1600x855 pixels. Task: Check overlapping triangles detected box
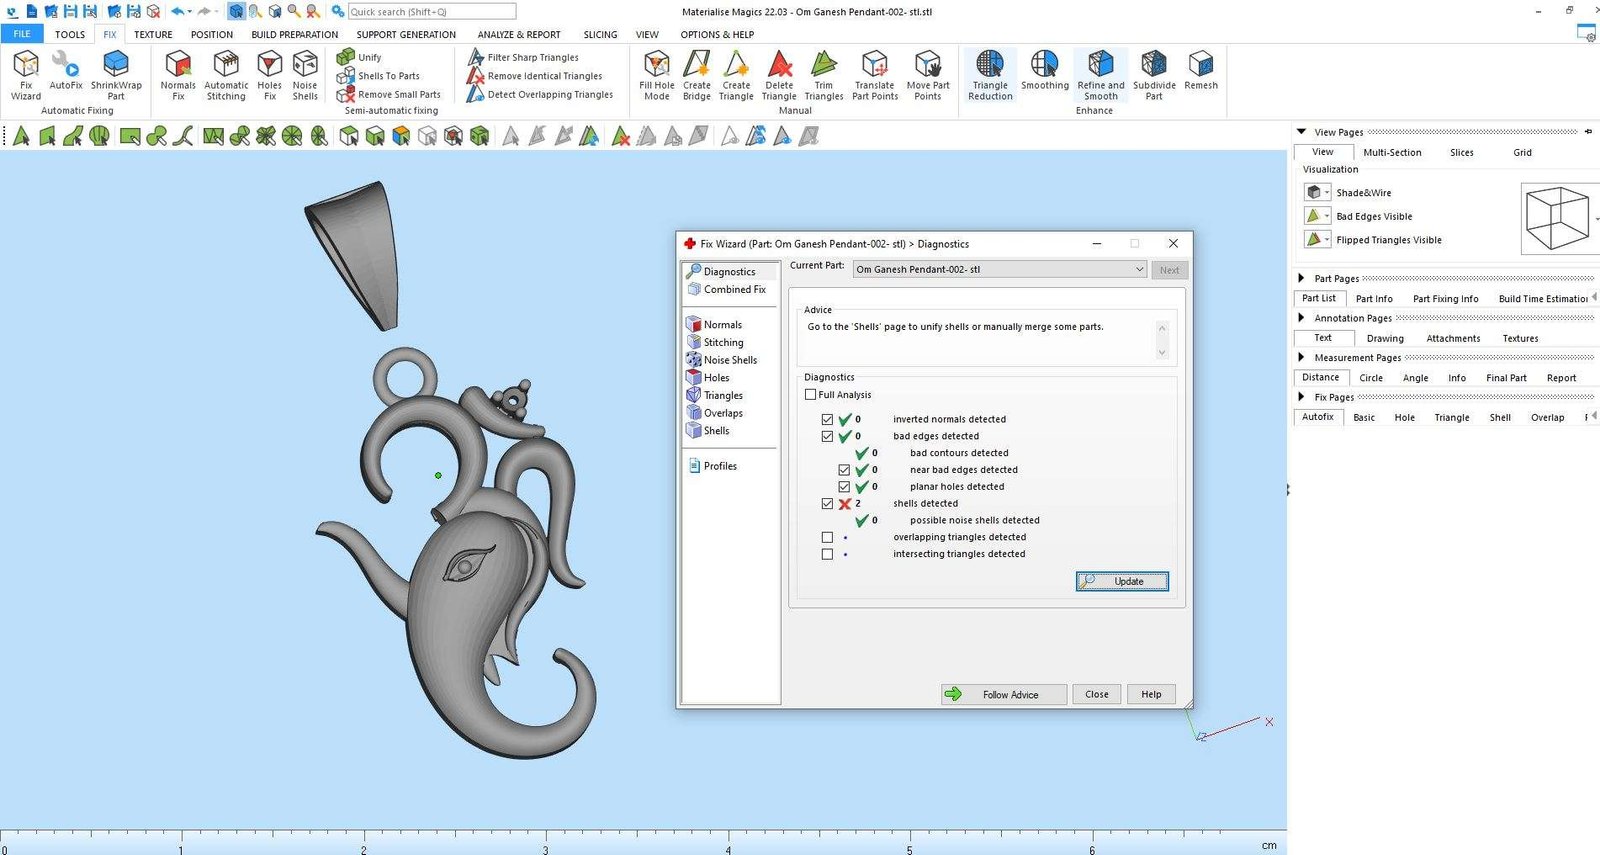[827, 538]
